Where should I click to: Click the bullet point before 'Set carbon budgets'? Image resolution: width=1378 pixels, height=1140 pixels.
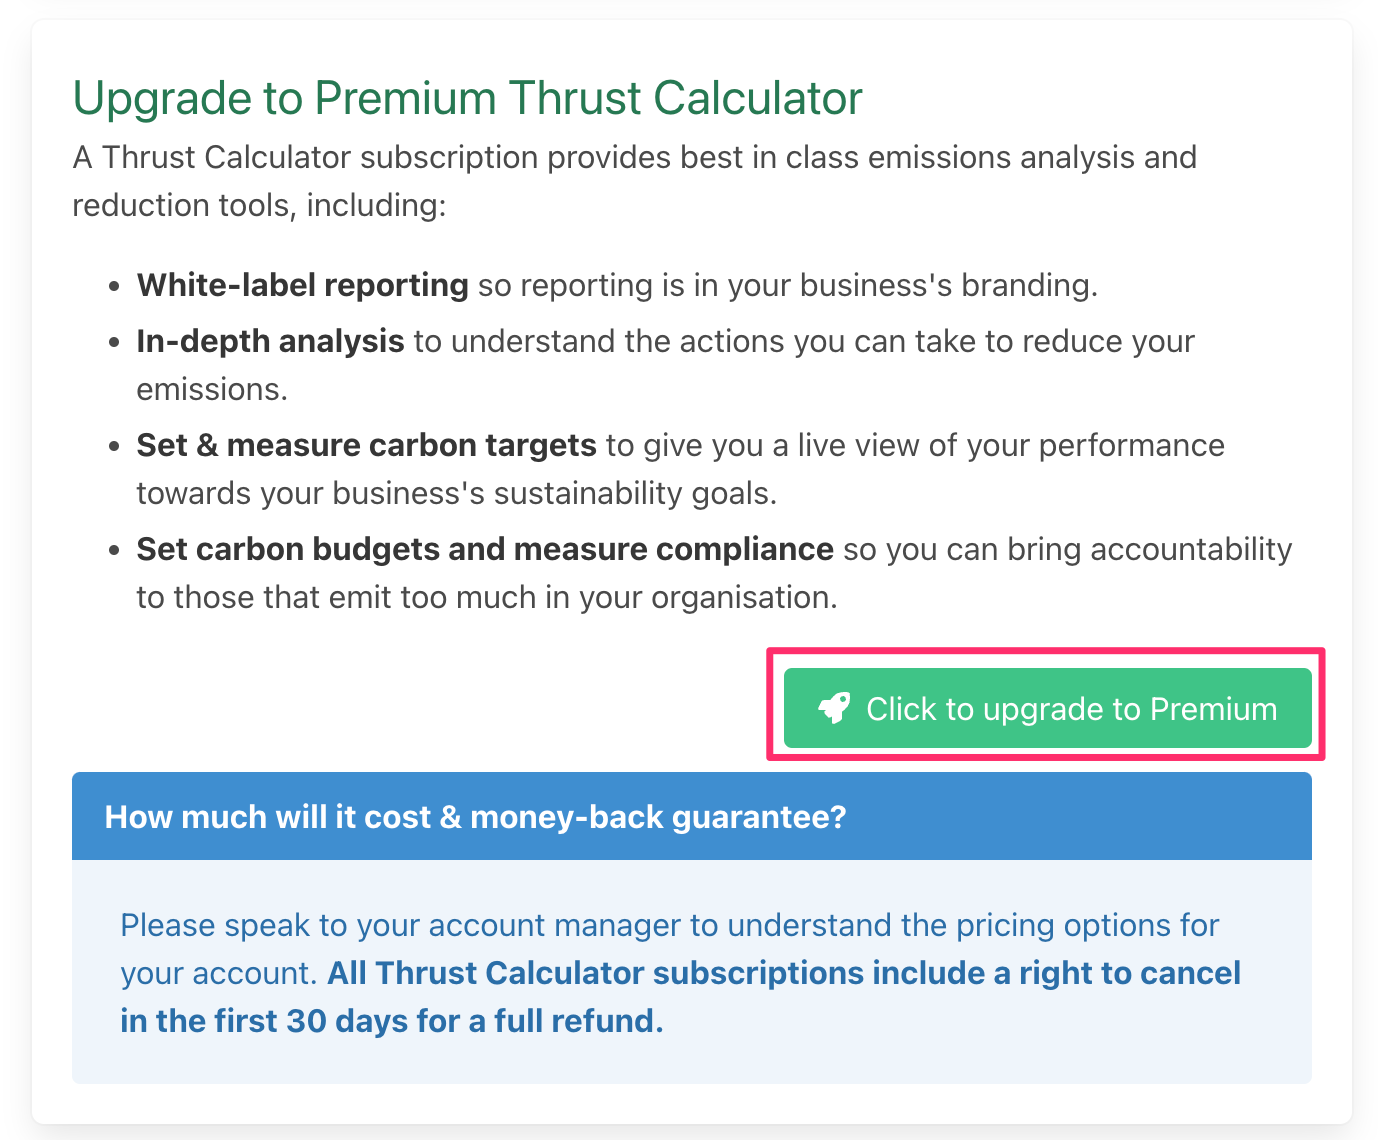115,550
